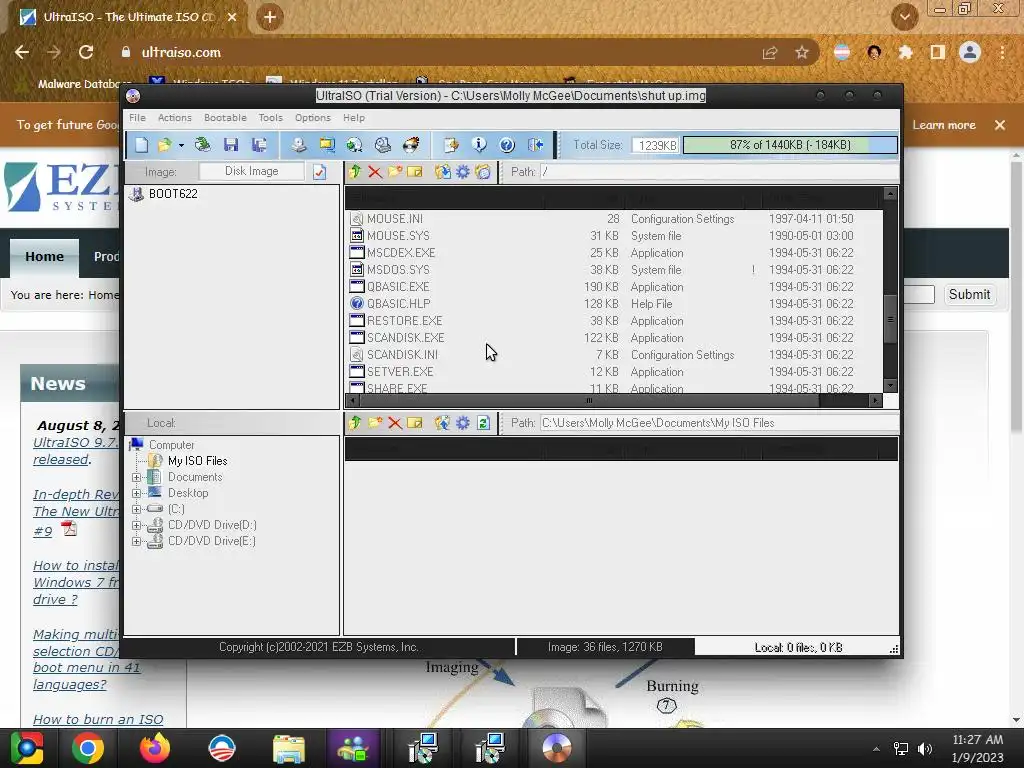This screenshot has height=768, width=1024.
Task: Click the image Path input field
Action: coord(719,172)
